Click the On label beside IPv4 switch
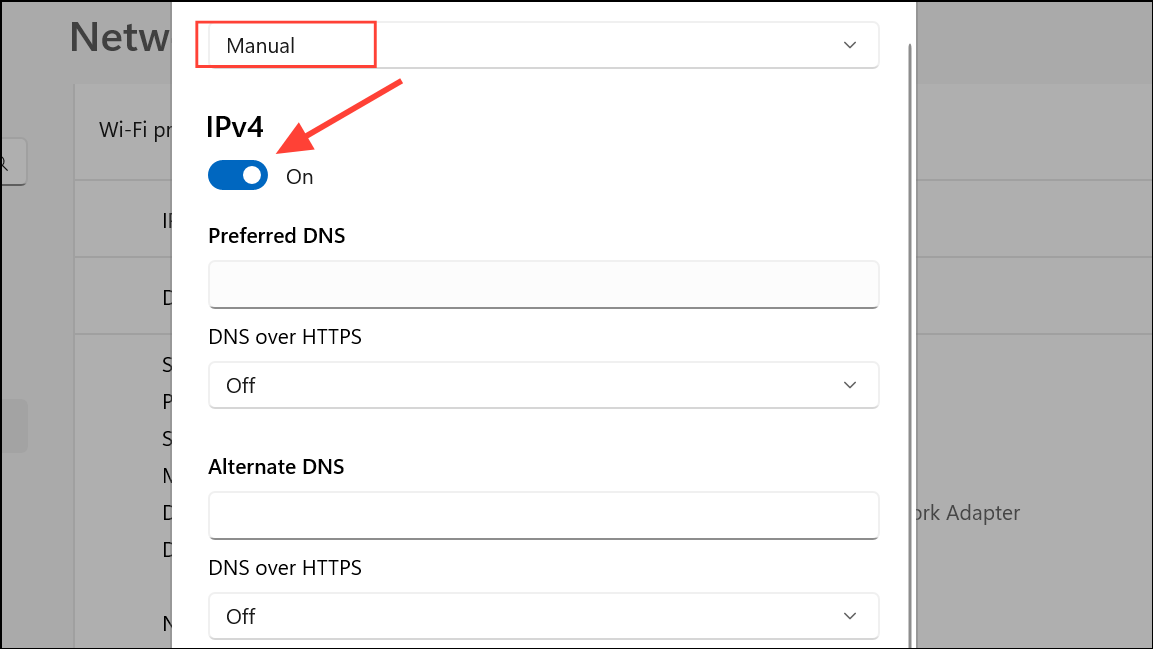The width and height of the screenshot is (1153, 649). tap(299, 177)
